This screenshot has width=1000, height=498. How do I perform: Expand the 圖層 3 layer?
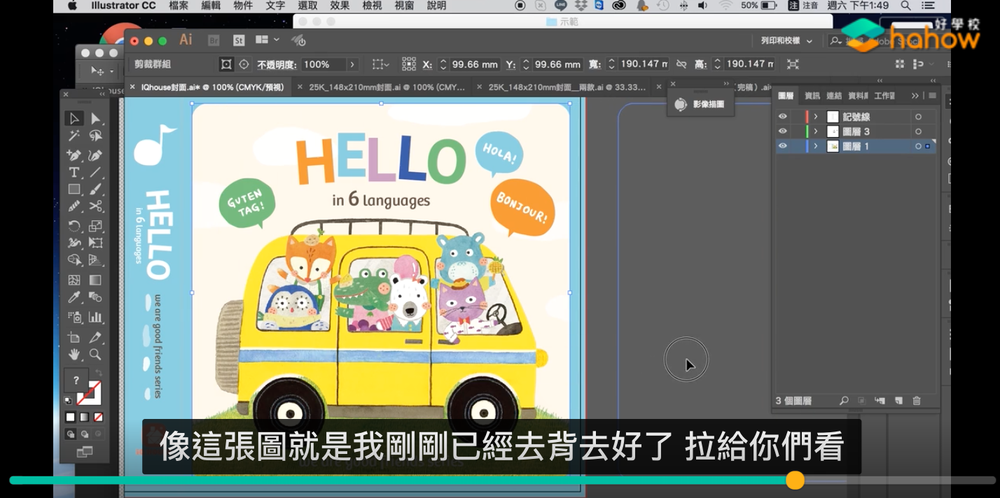[816, 131]
